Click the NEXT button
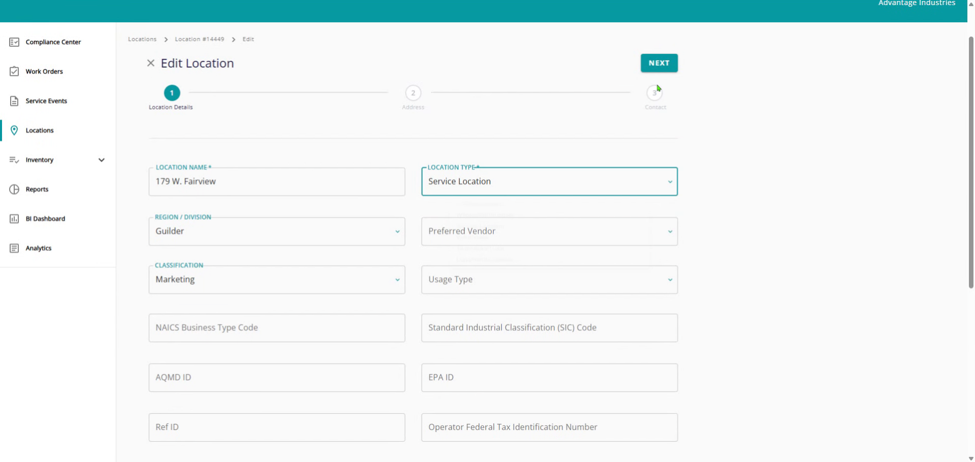The width and height of the screenshot is (975, 462). 659,63
